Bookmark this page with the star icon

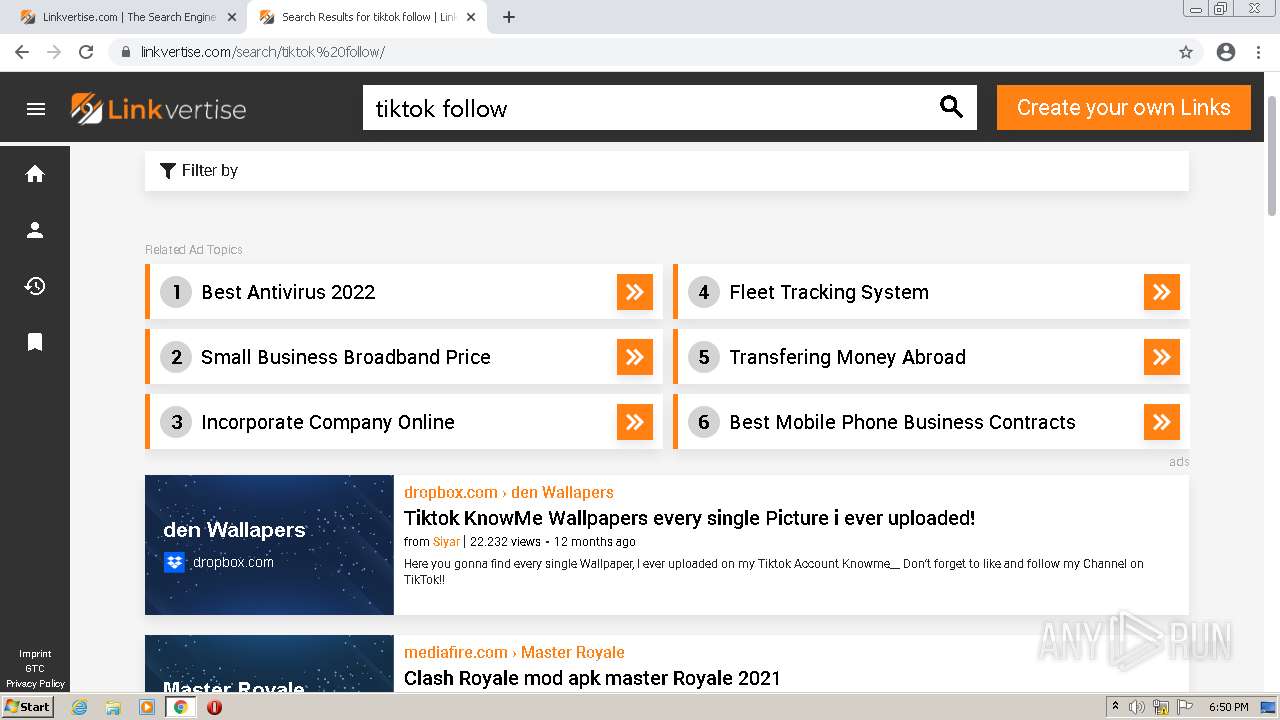(1186, 52)
